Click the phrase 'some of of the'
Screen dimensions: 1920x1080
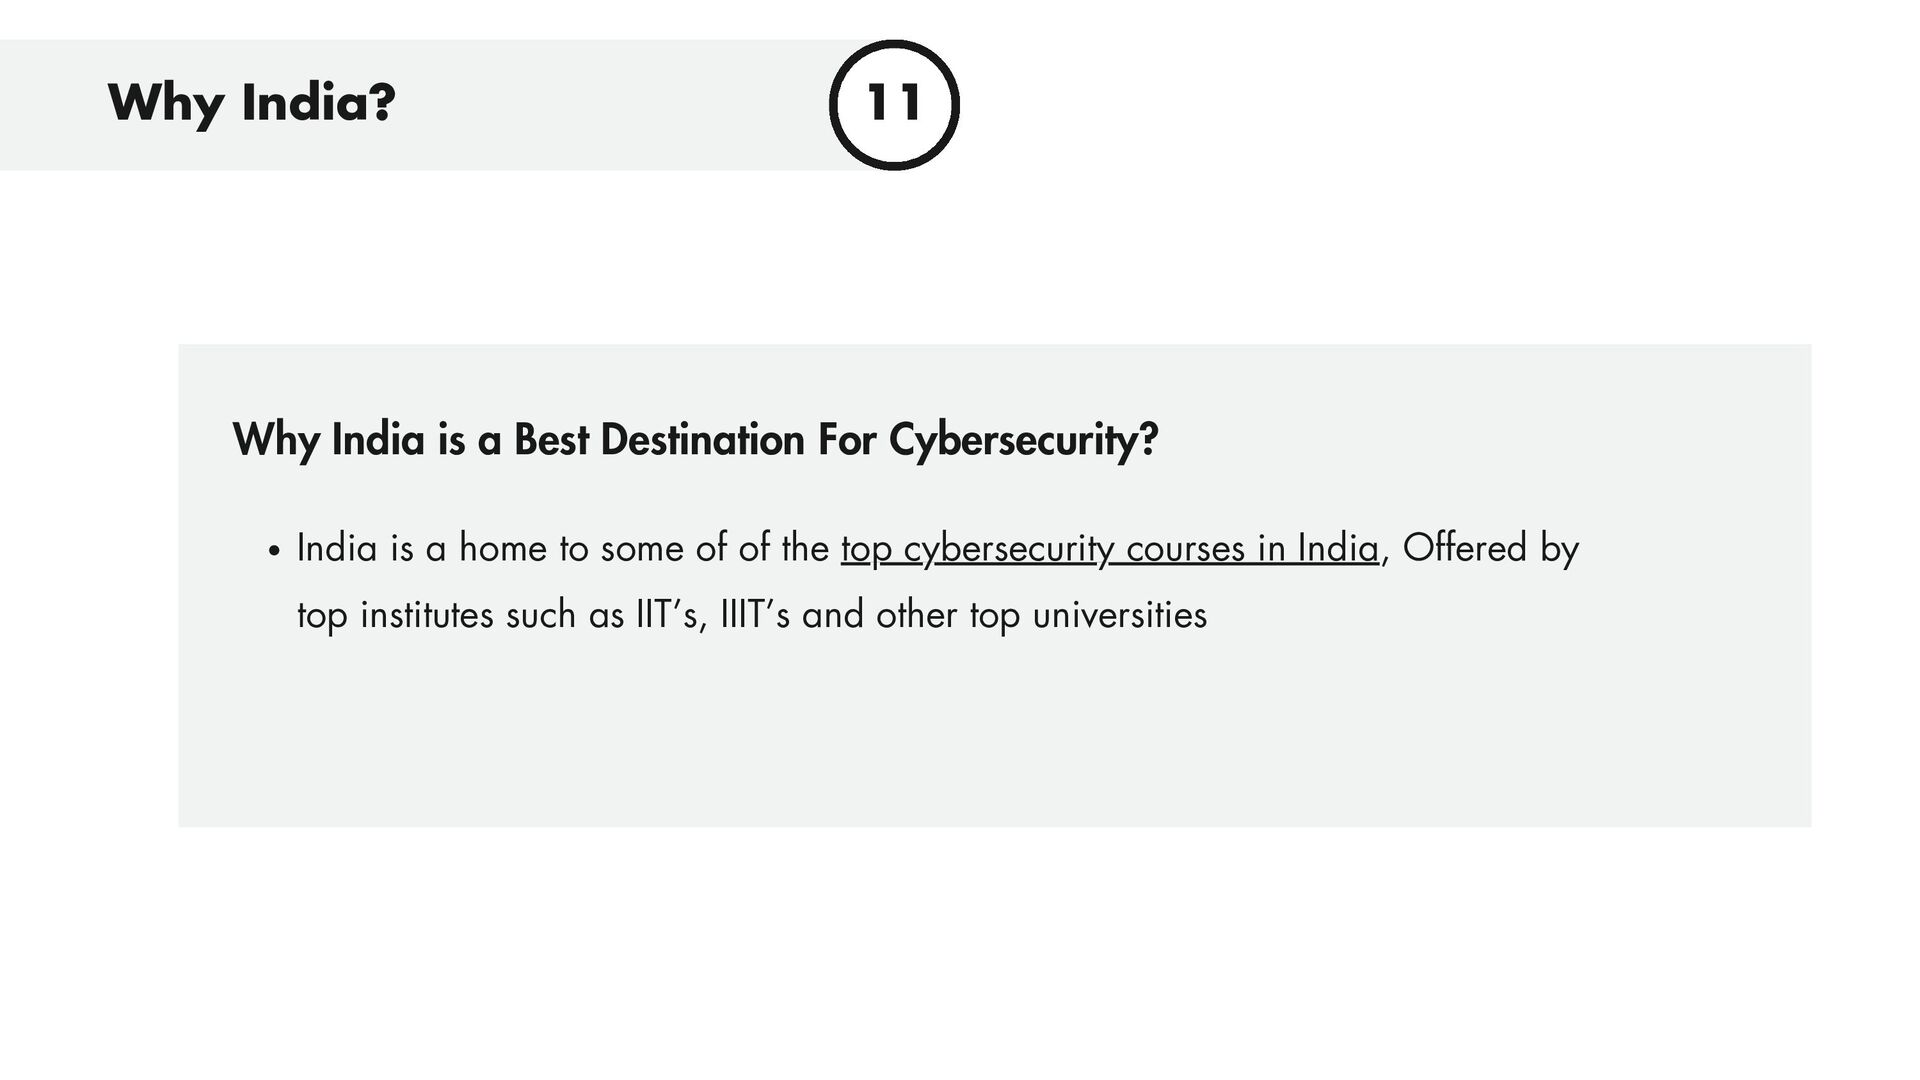[x=714, y=549]
